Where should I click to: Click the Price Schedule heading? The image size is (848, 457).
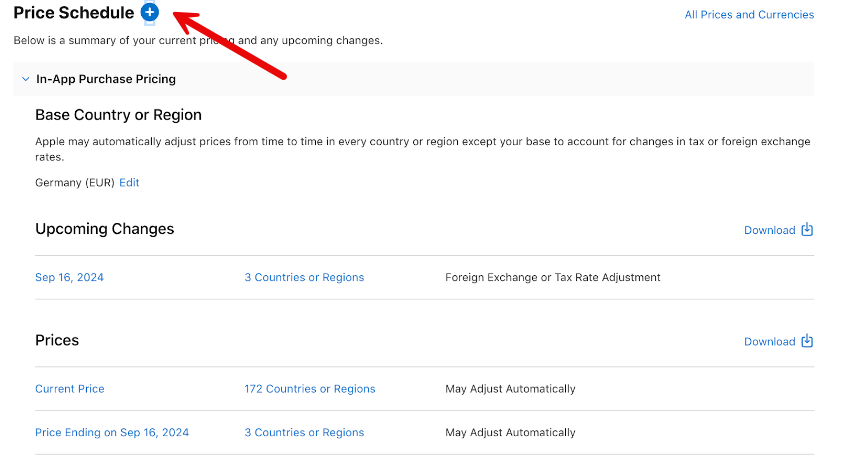[74, 12]
